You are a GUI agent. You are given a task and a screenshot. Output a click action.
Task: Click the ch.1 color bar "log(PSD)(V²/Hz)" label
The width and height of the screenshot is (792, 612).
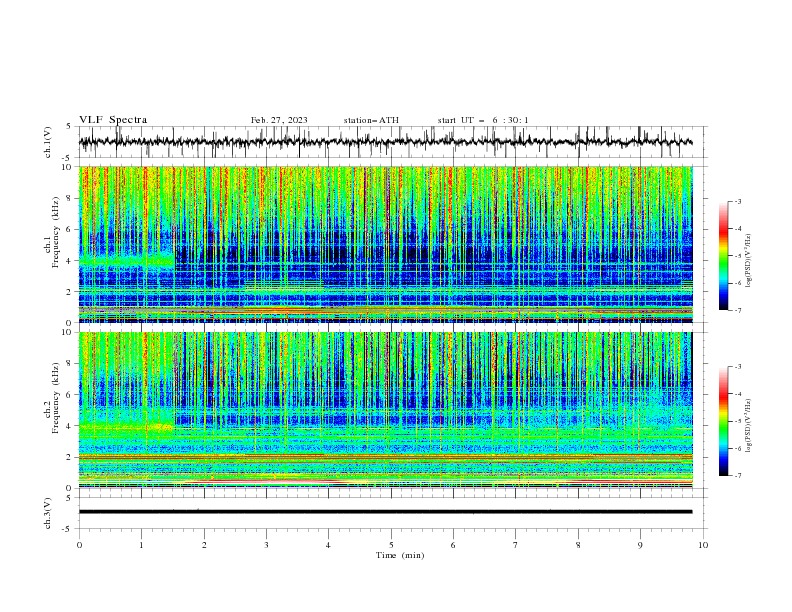[749, 261]
